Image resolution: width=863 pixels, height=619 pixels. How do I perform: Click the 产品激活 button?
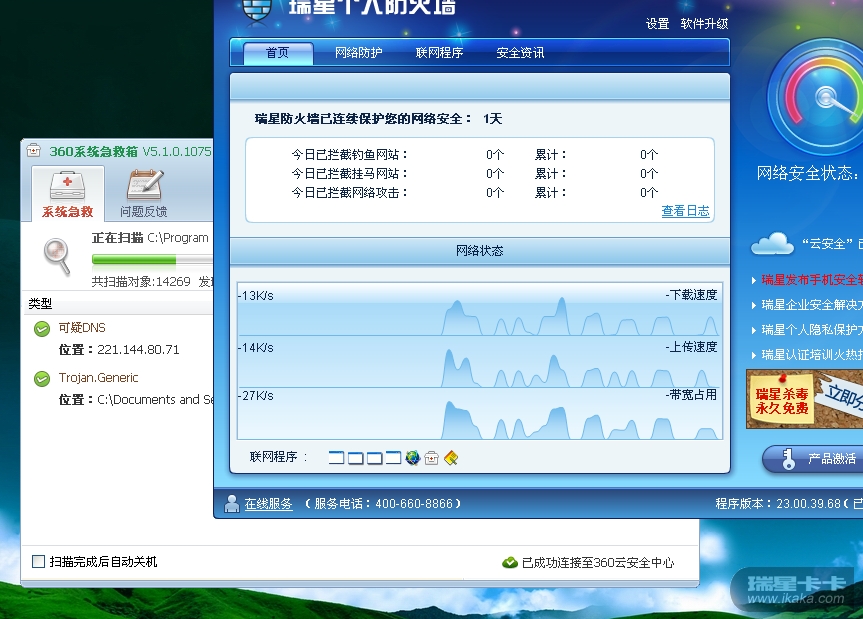point(813,458)
